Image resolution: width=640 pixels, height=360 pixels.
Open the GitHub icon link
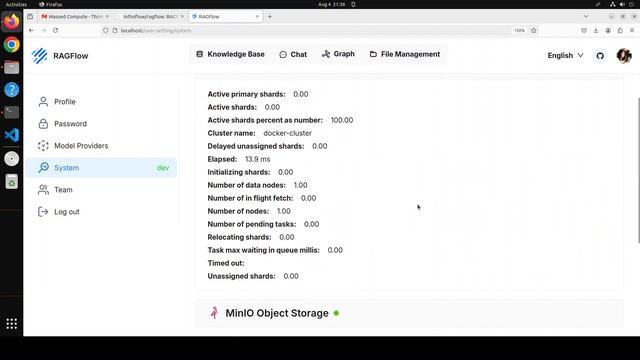click(600, 56)
